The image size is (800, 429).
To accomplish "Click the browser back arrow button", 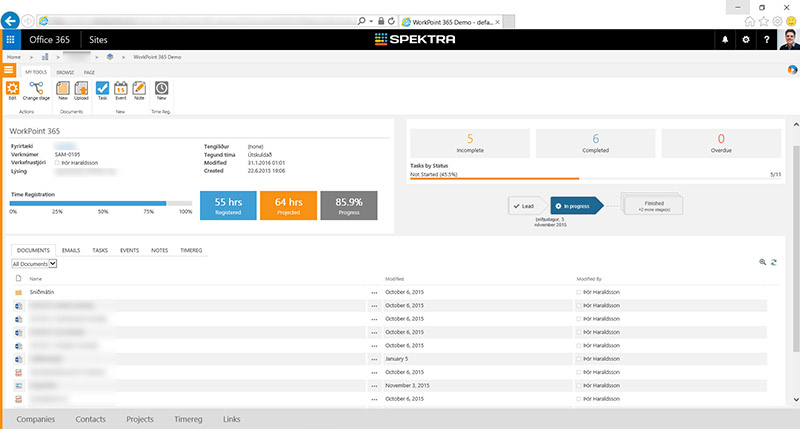I will (x=10, y=21).
